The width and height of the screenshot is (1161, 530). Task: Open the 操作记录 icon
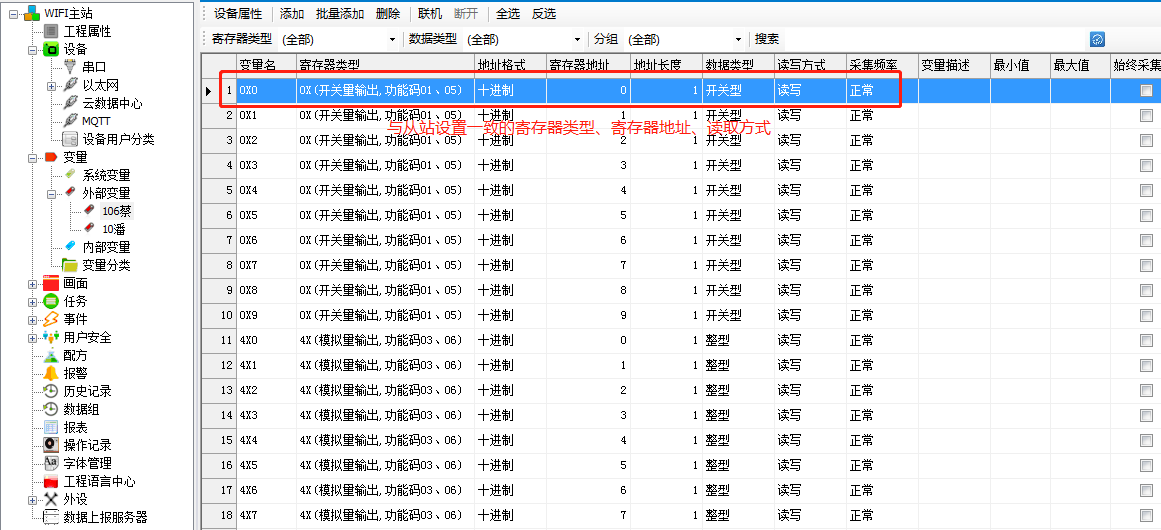50,445
